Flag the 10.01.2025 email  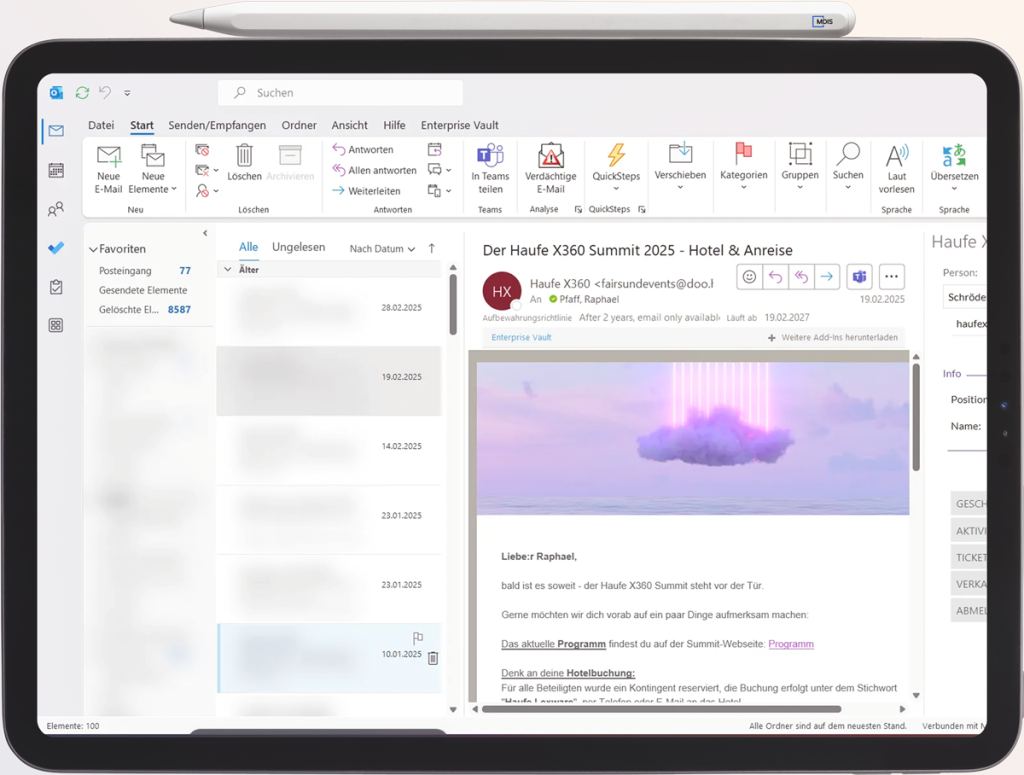coord(418,638)
